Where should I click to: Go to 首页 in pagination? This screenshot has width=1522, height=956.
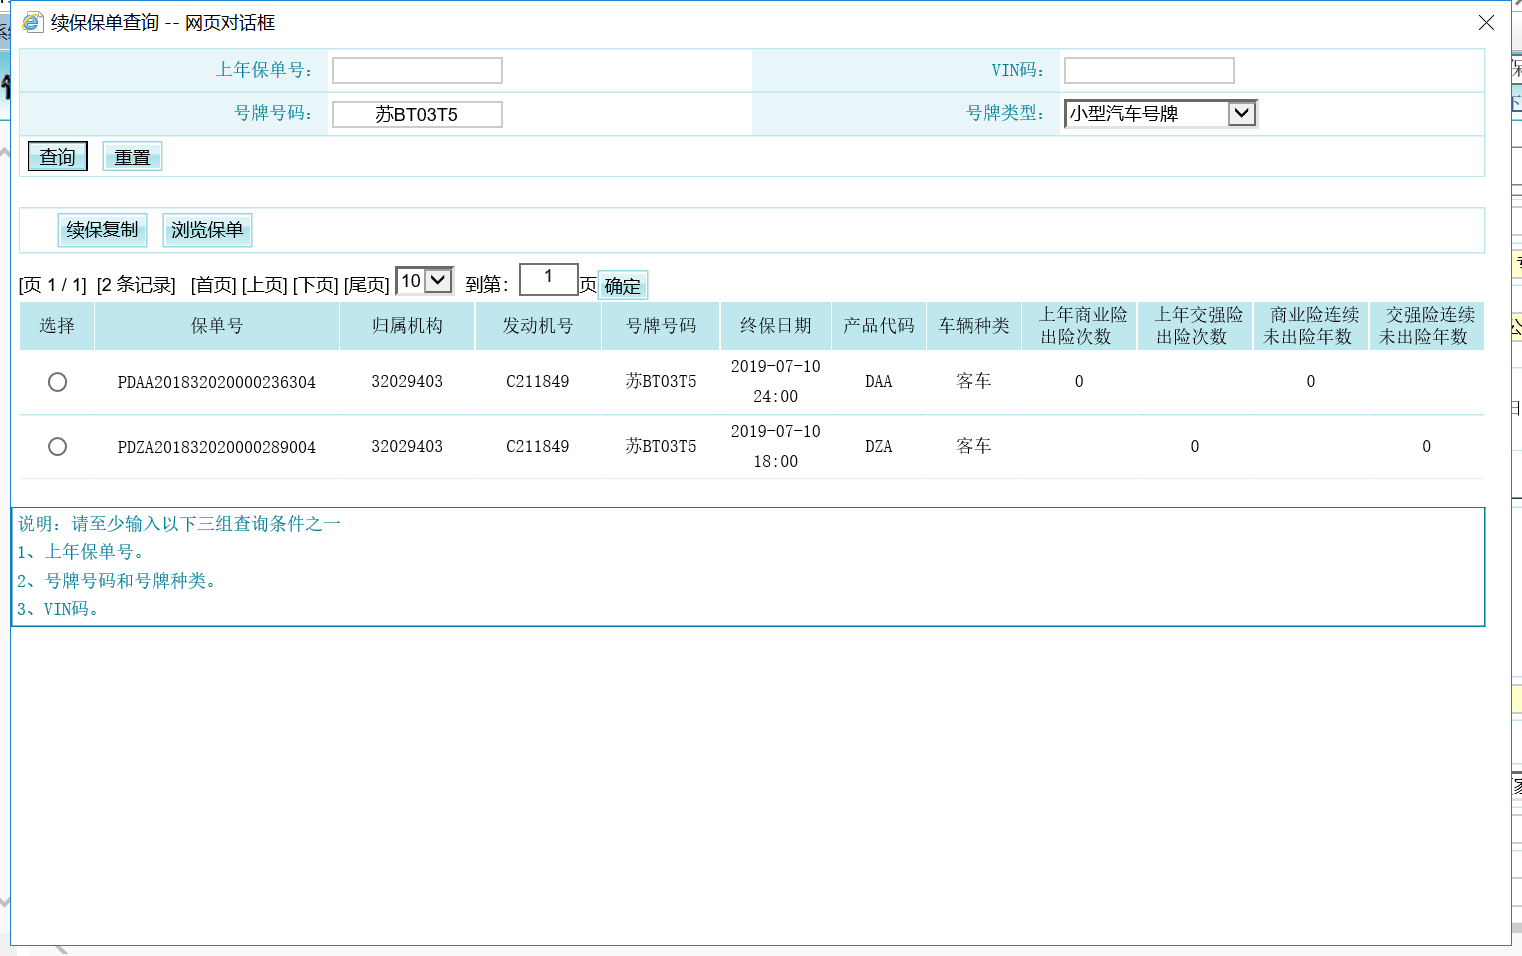[213, 286]
